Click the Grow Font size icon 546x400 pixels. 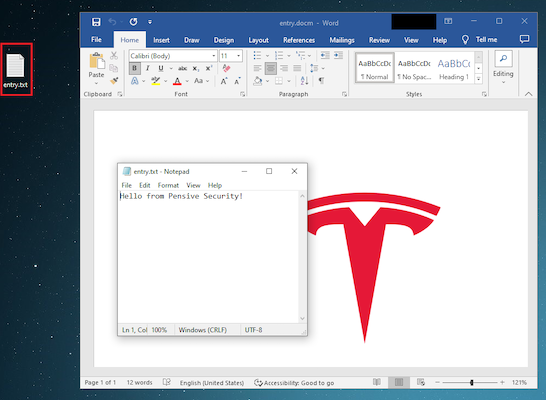(x=224, y=81)
